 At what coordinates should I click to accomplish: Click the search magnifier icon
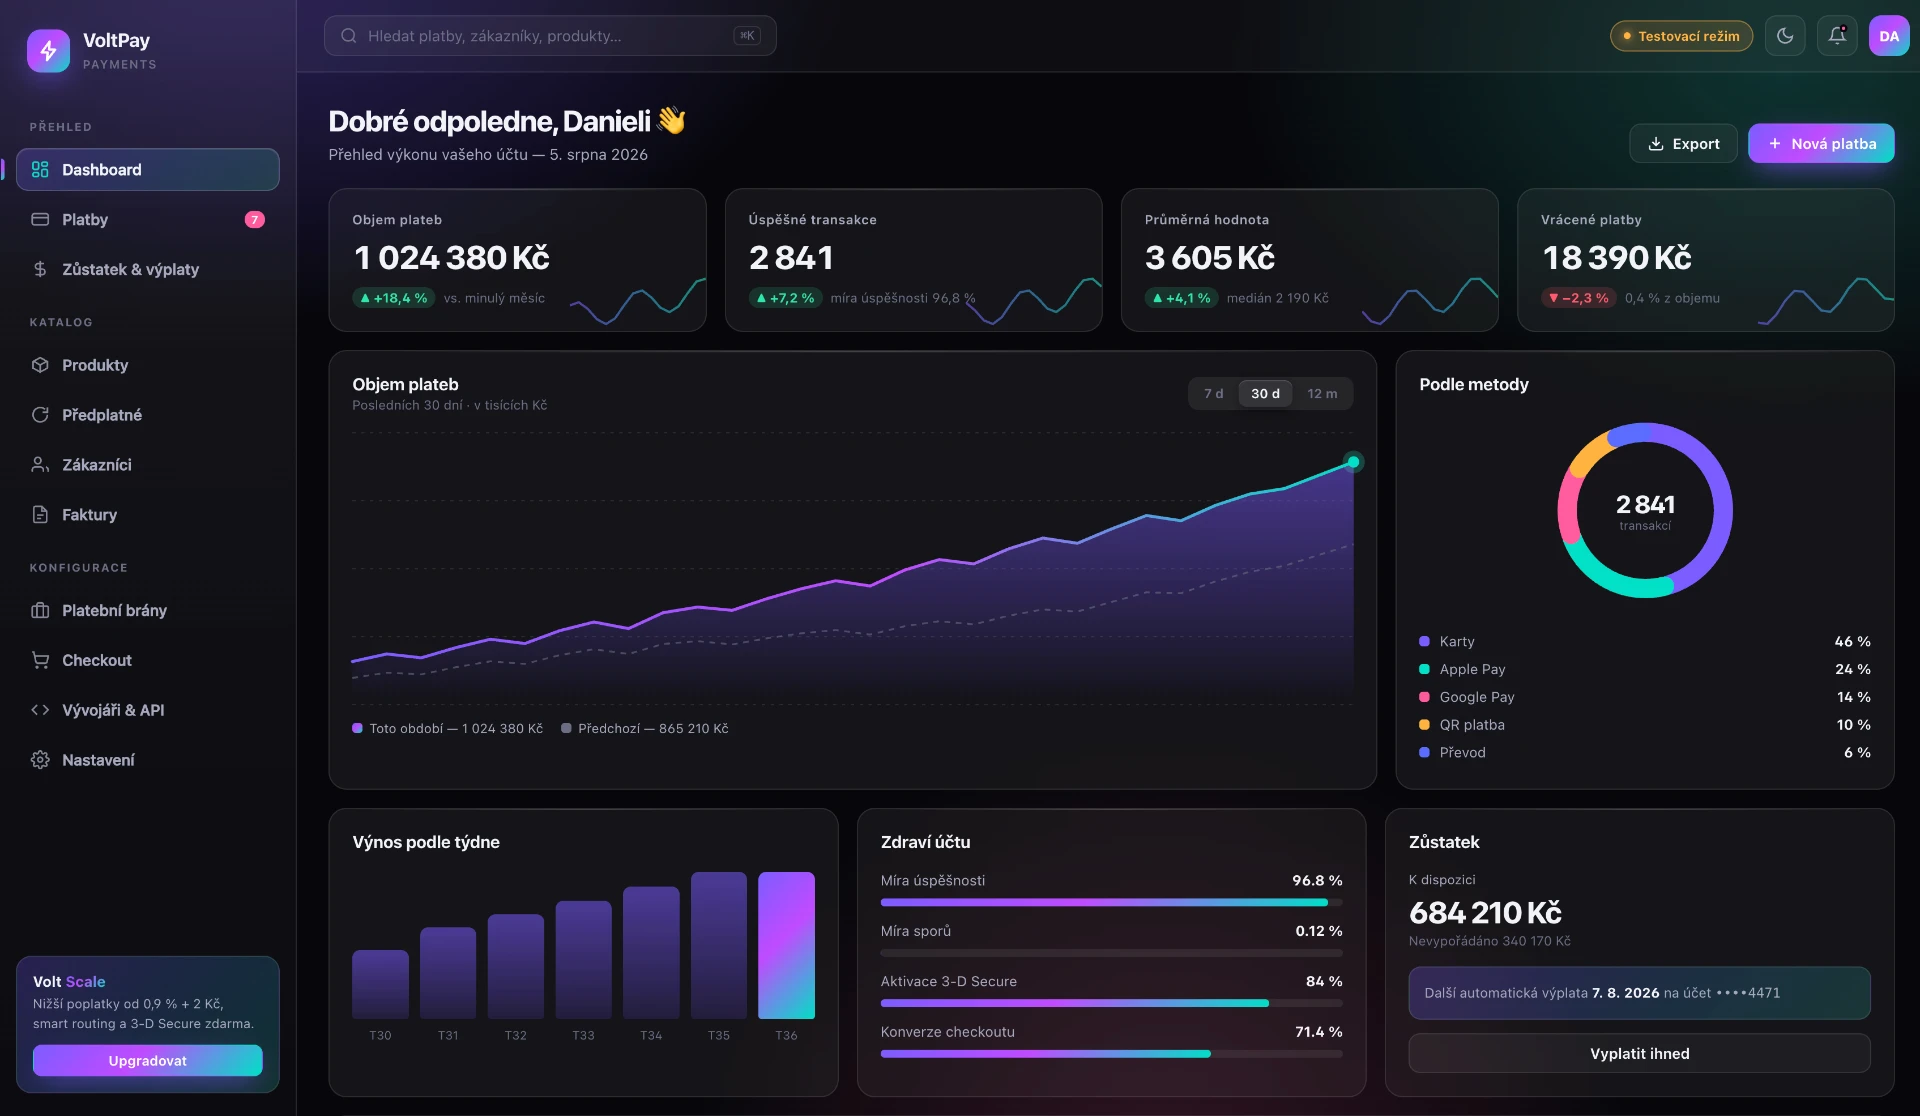point(349,36)
